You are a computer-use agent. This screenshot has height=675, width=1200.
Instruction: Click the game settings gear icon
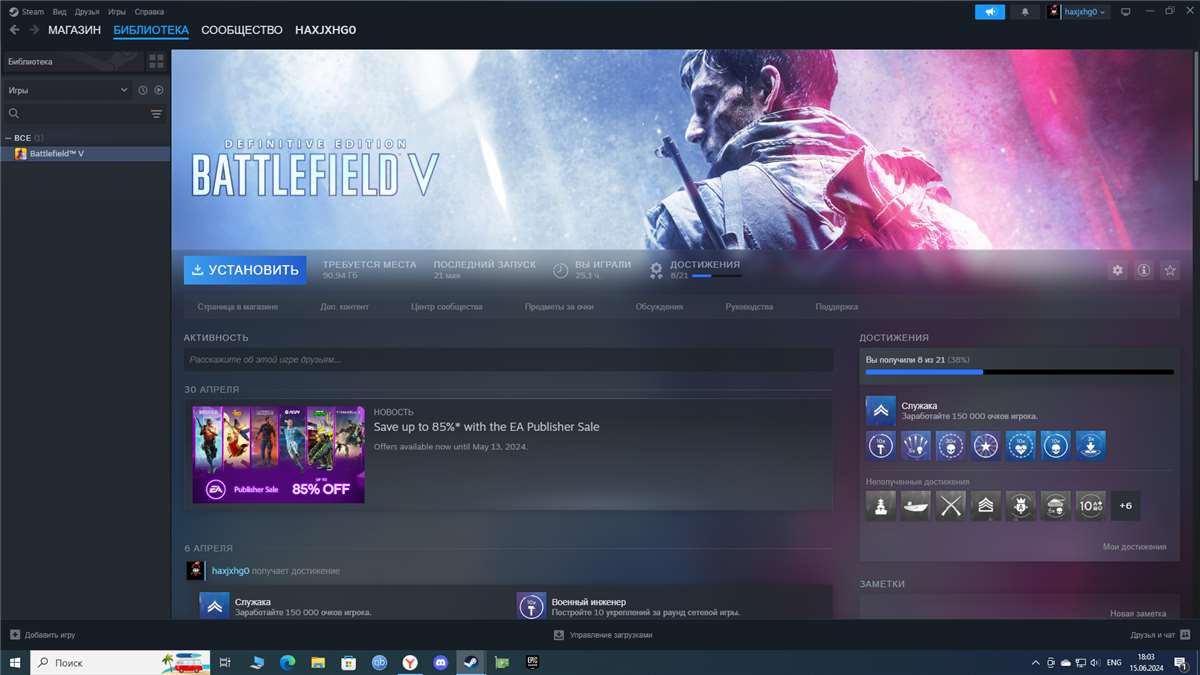pyautogui.click(x=1117, y=271)
